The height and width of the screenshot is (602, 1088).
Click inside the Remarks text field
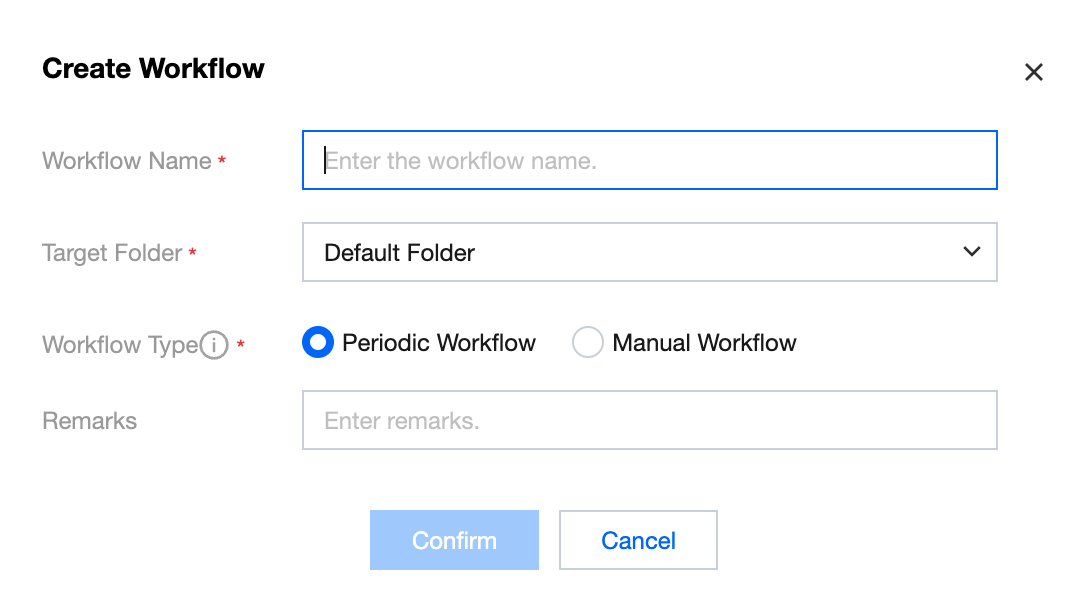[650, 420]
